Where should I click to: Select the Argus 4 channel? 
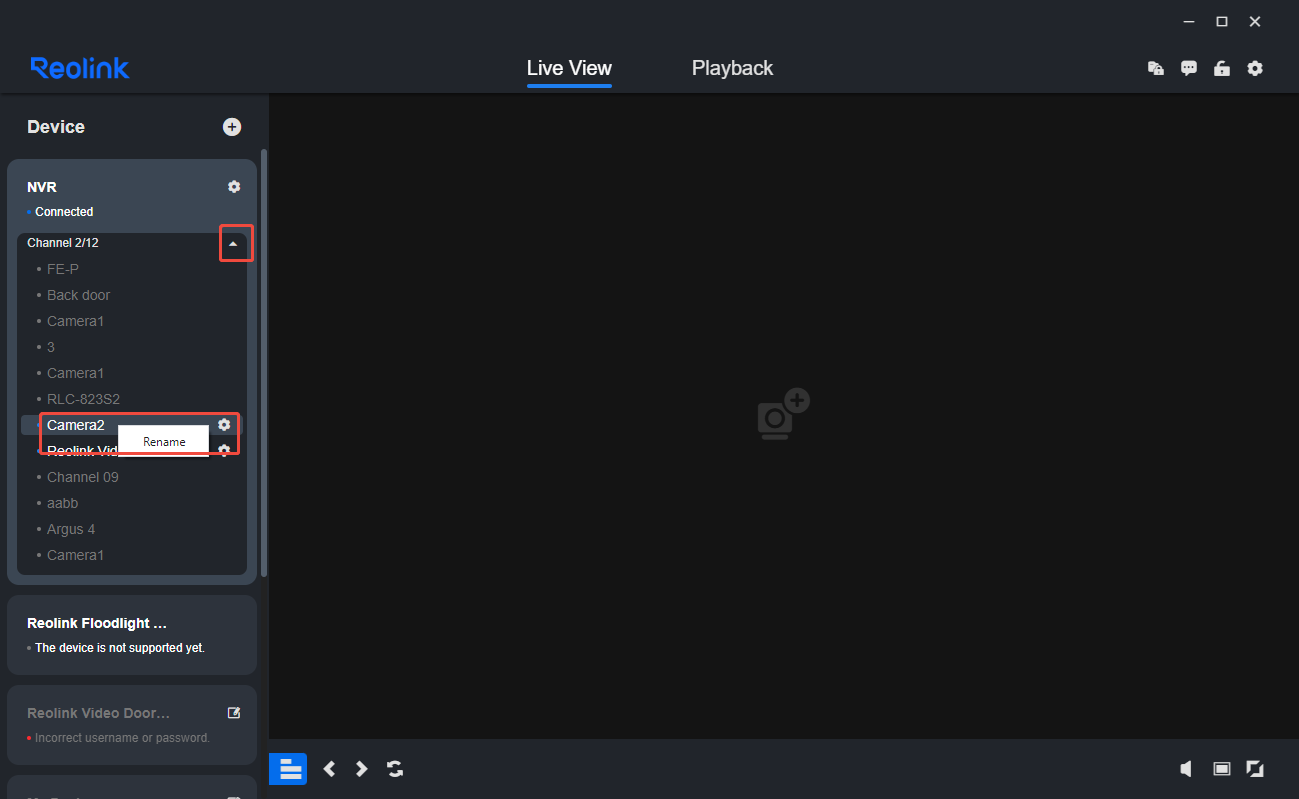click(71, 529)
